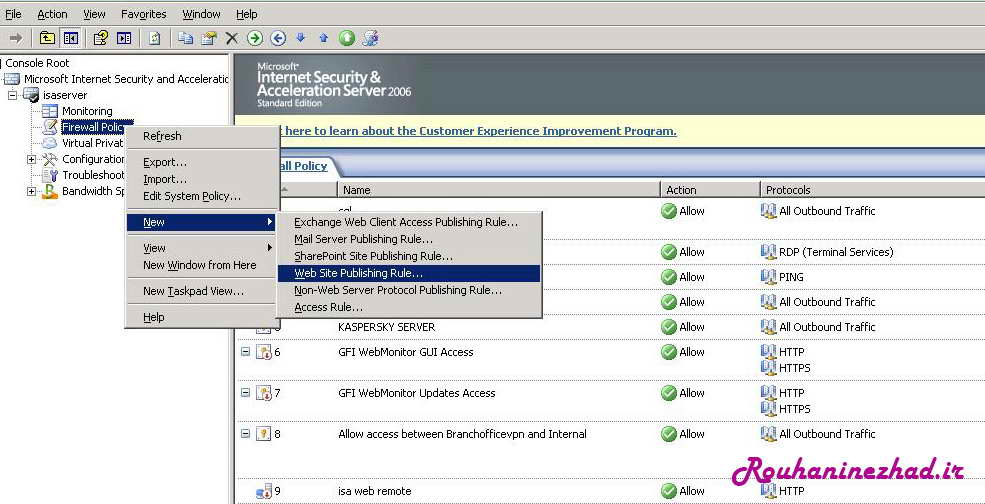Choose Export... from the context menu
The width and height of the screenshot is (985, 504).
point(202,162)
